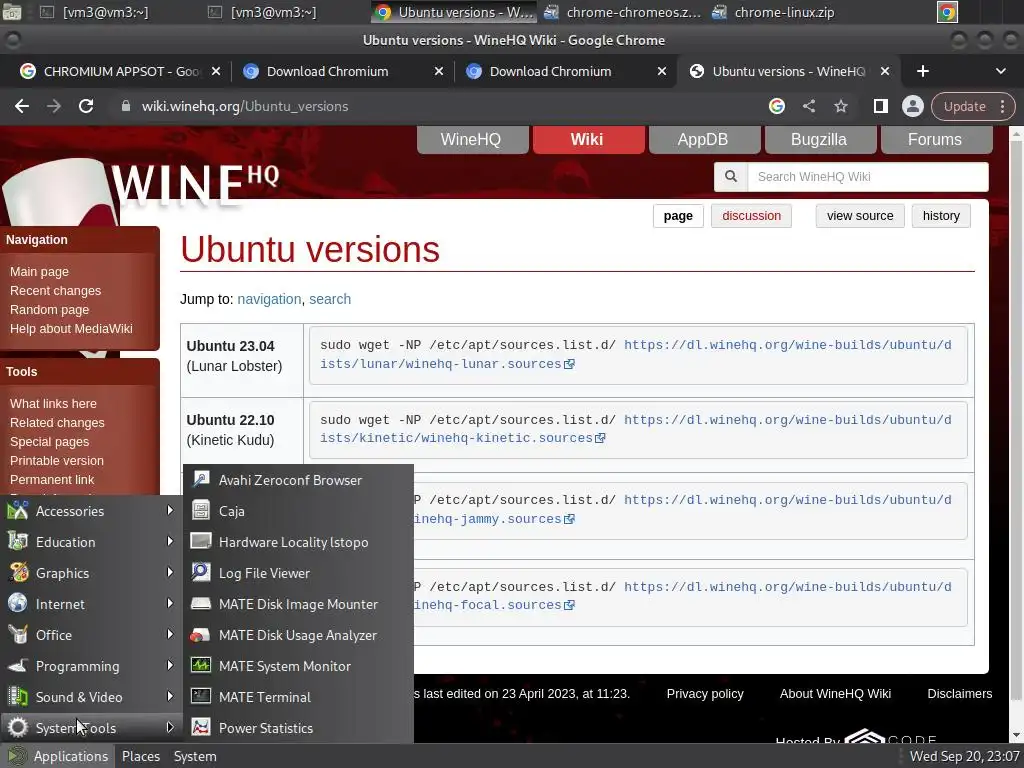Image resolution: width=1024 pixels, height=768 pixels.
Task: Click the System Tools gear icon
Action: pos(18,728)
